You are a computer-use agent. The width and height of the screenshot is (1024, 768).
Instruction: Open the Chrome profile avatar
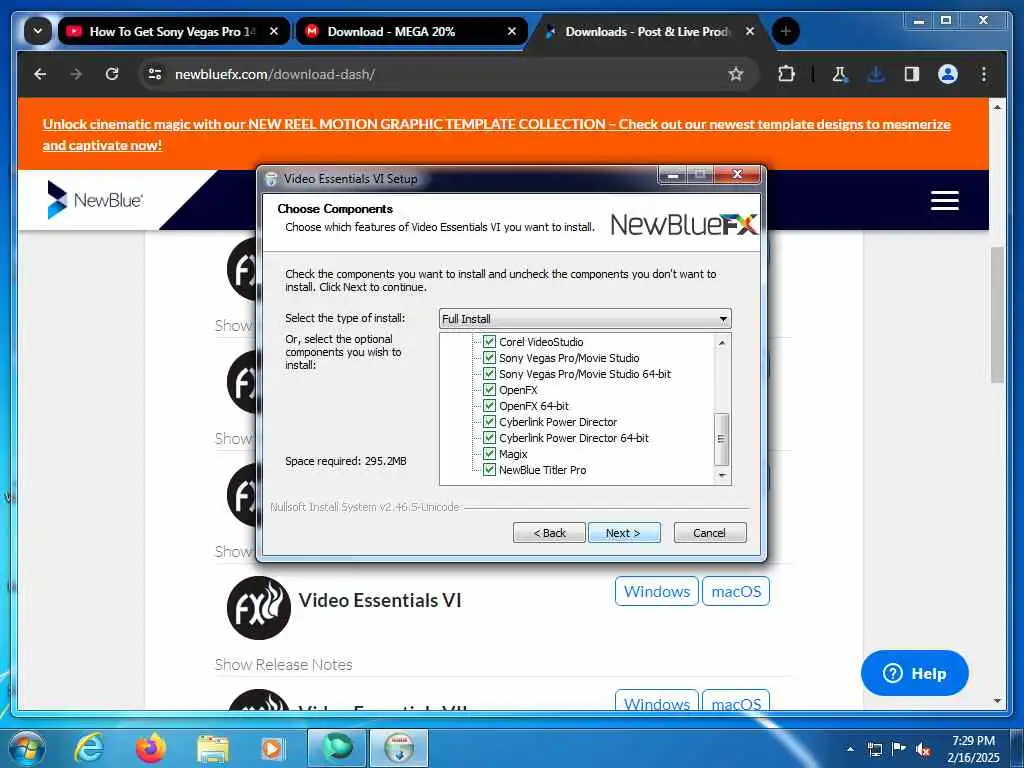click(x=948, y=74)
